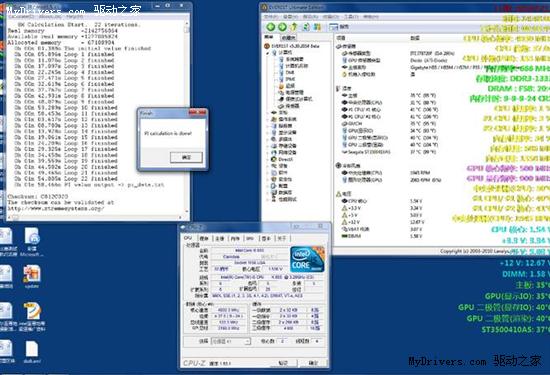Select 超频 overclock item in EVEREST tree
The width and height of the screenshot is (550, 375).
[x=287, y=86]
